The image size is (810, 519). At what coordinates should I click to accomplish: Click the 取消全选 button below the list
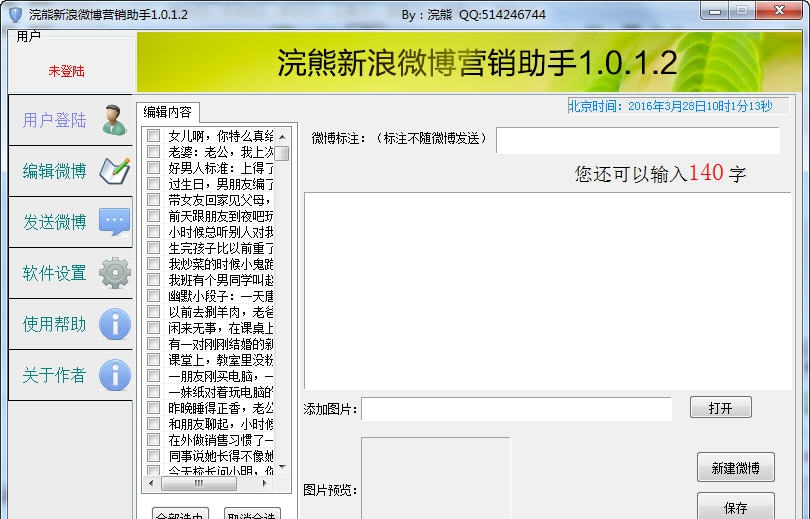[x=253, y=514]
